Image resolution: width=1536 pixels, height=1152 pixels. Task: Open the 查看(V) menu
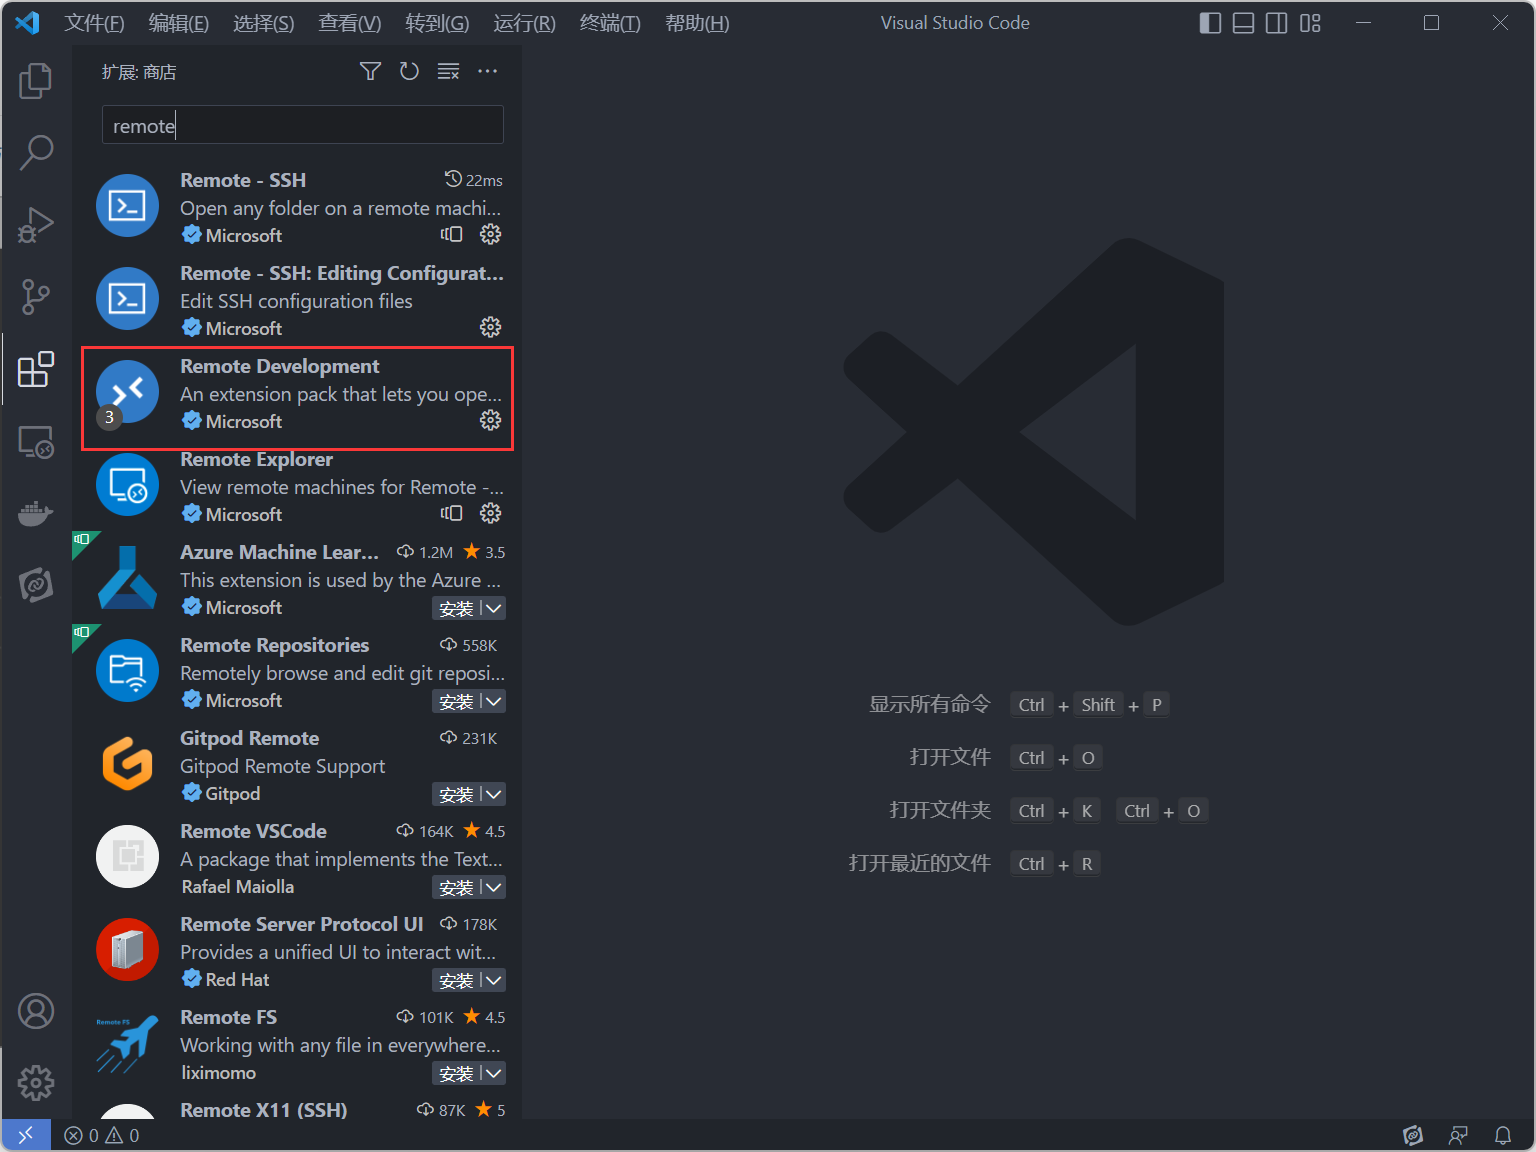(x=350, y=23)
